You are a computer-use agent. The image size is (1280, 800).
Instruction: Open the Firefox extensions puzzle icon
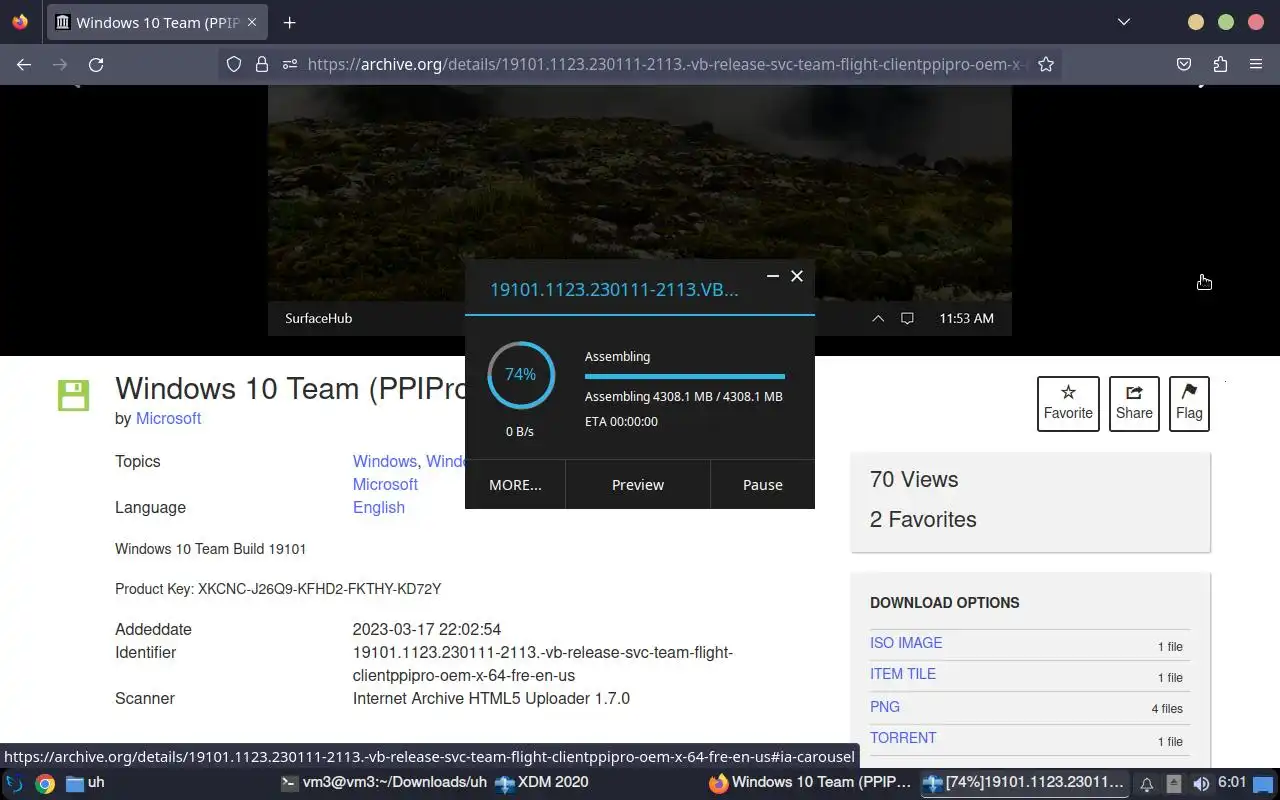(x=1220, y=64)
